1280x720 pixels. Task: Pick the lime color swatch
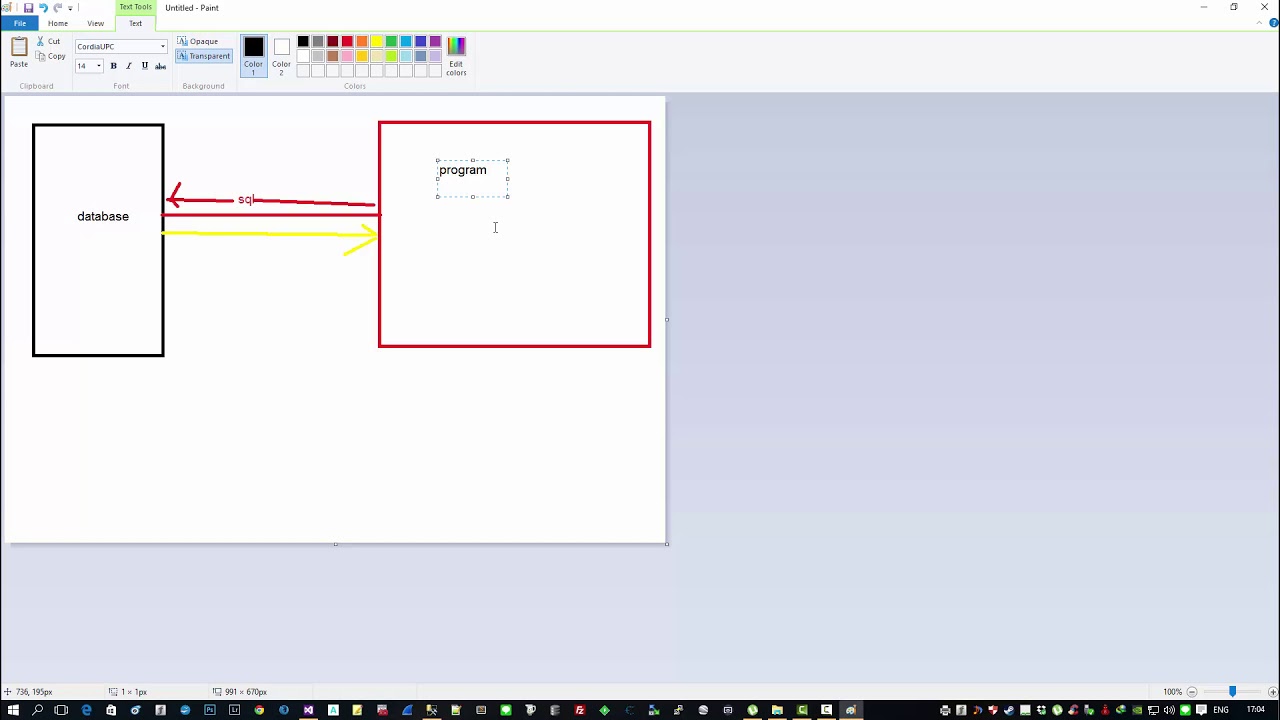[391, 56]
